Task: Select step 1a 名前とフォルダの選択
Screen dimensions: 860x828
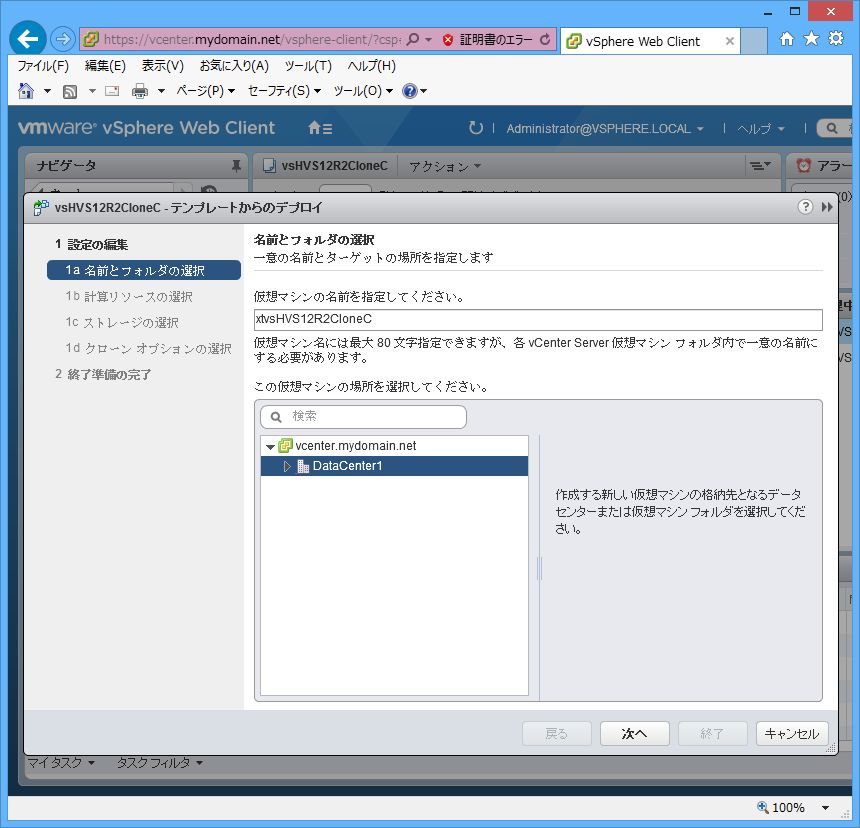Action: coord(144,270)
